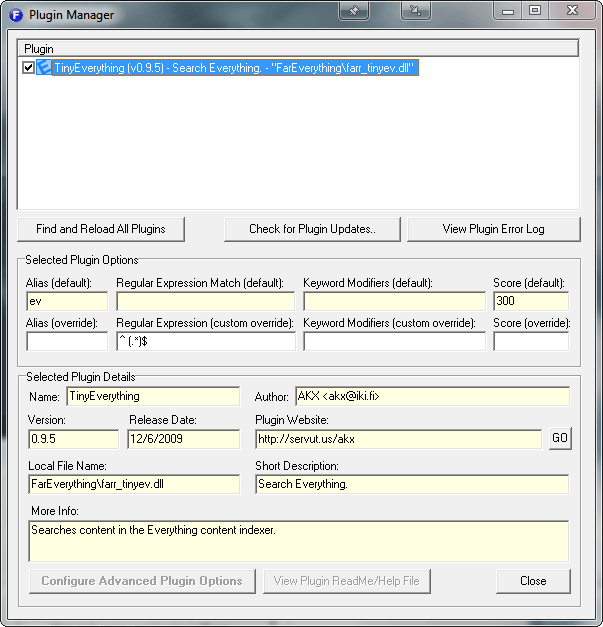Click the Author field with AKX email
The height and width of the screenshot is (627, 603).
433,396
